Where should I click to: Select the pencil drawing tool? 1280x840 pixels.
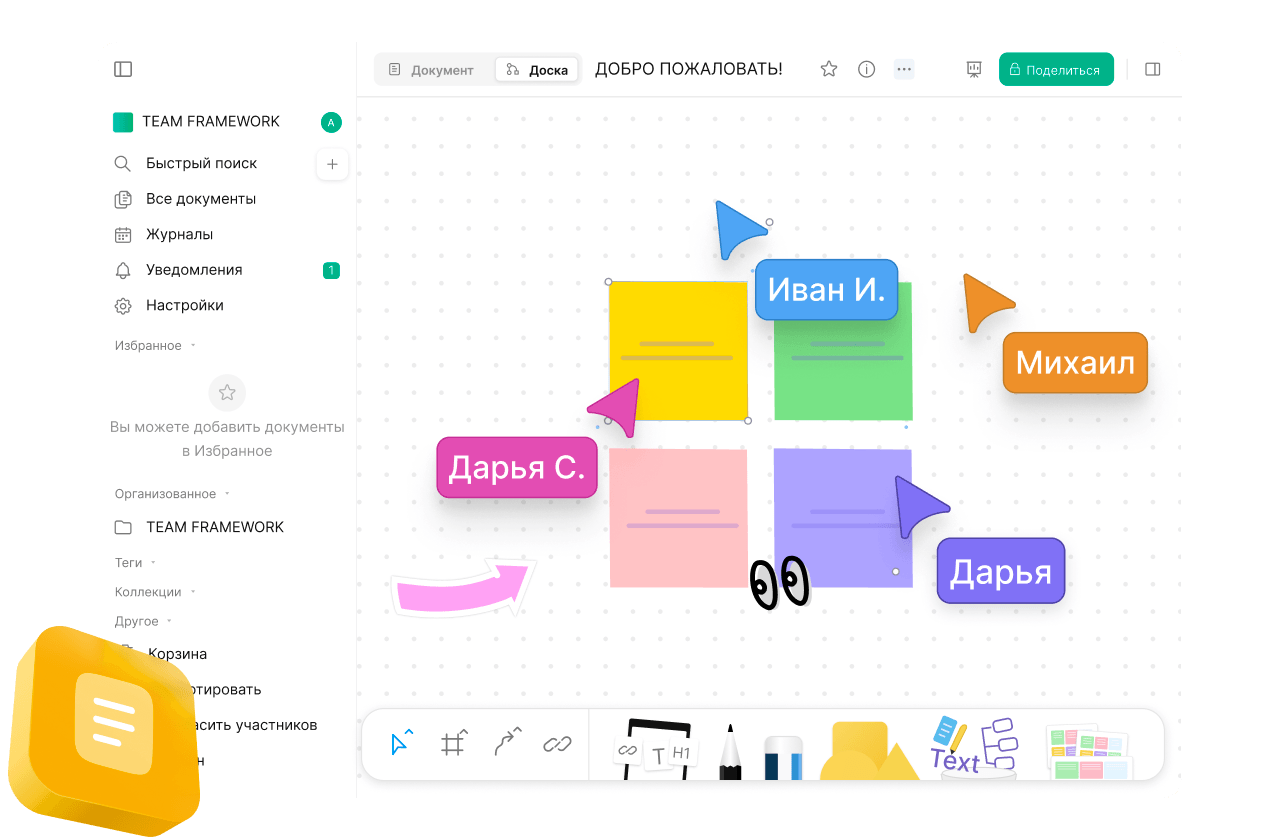(730, 752)
